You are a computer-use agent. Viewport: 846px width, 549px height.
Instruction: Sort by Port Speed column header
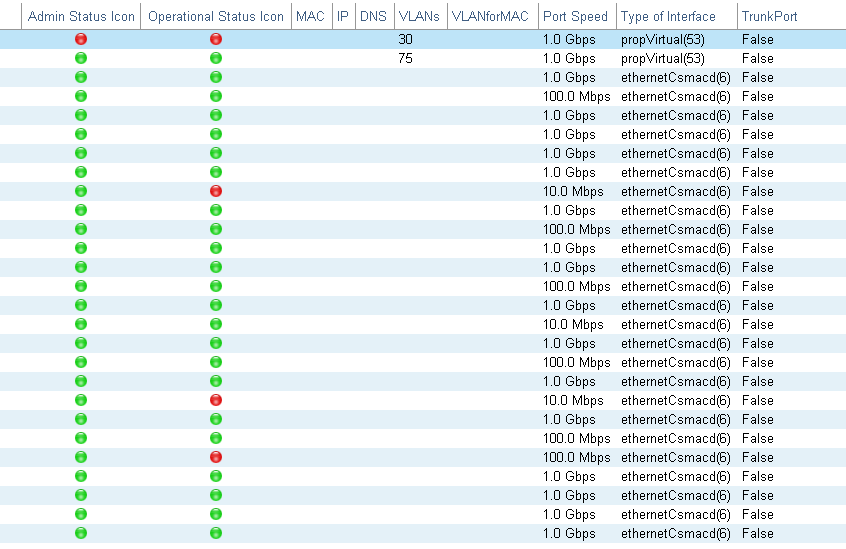pos(575,16)
